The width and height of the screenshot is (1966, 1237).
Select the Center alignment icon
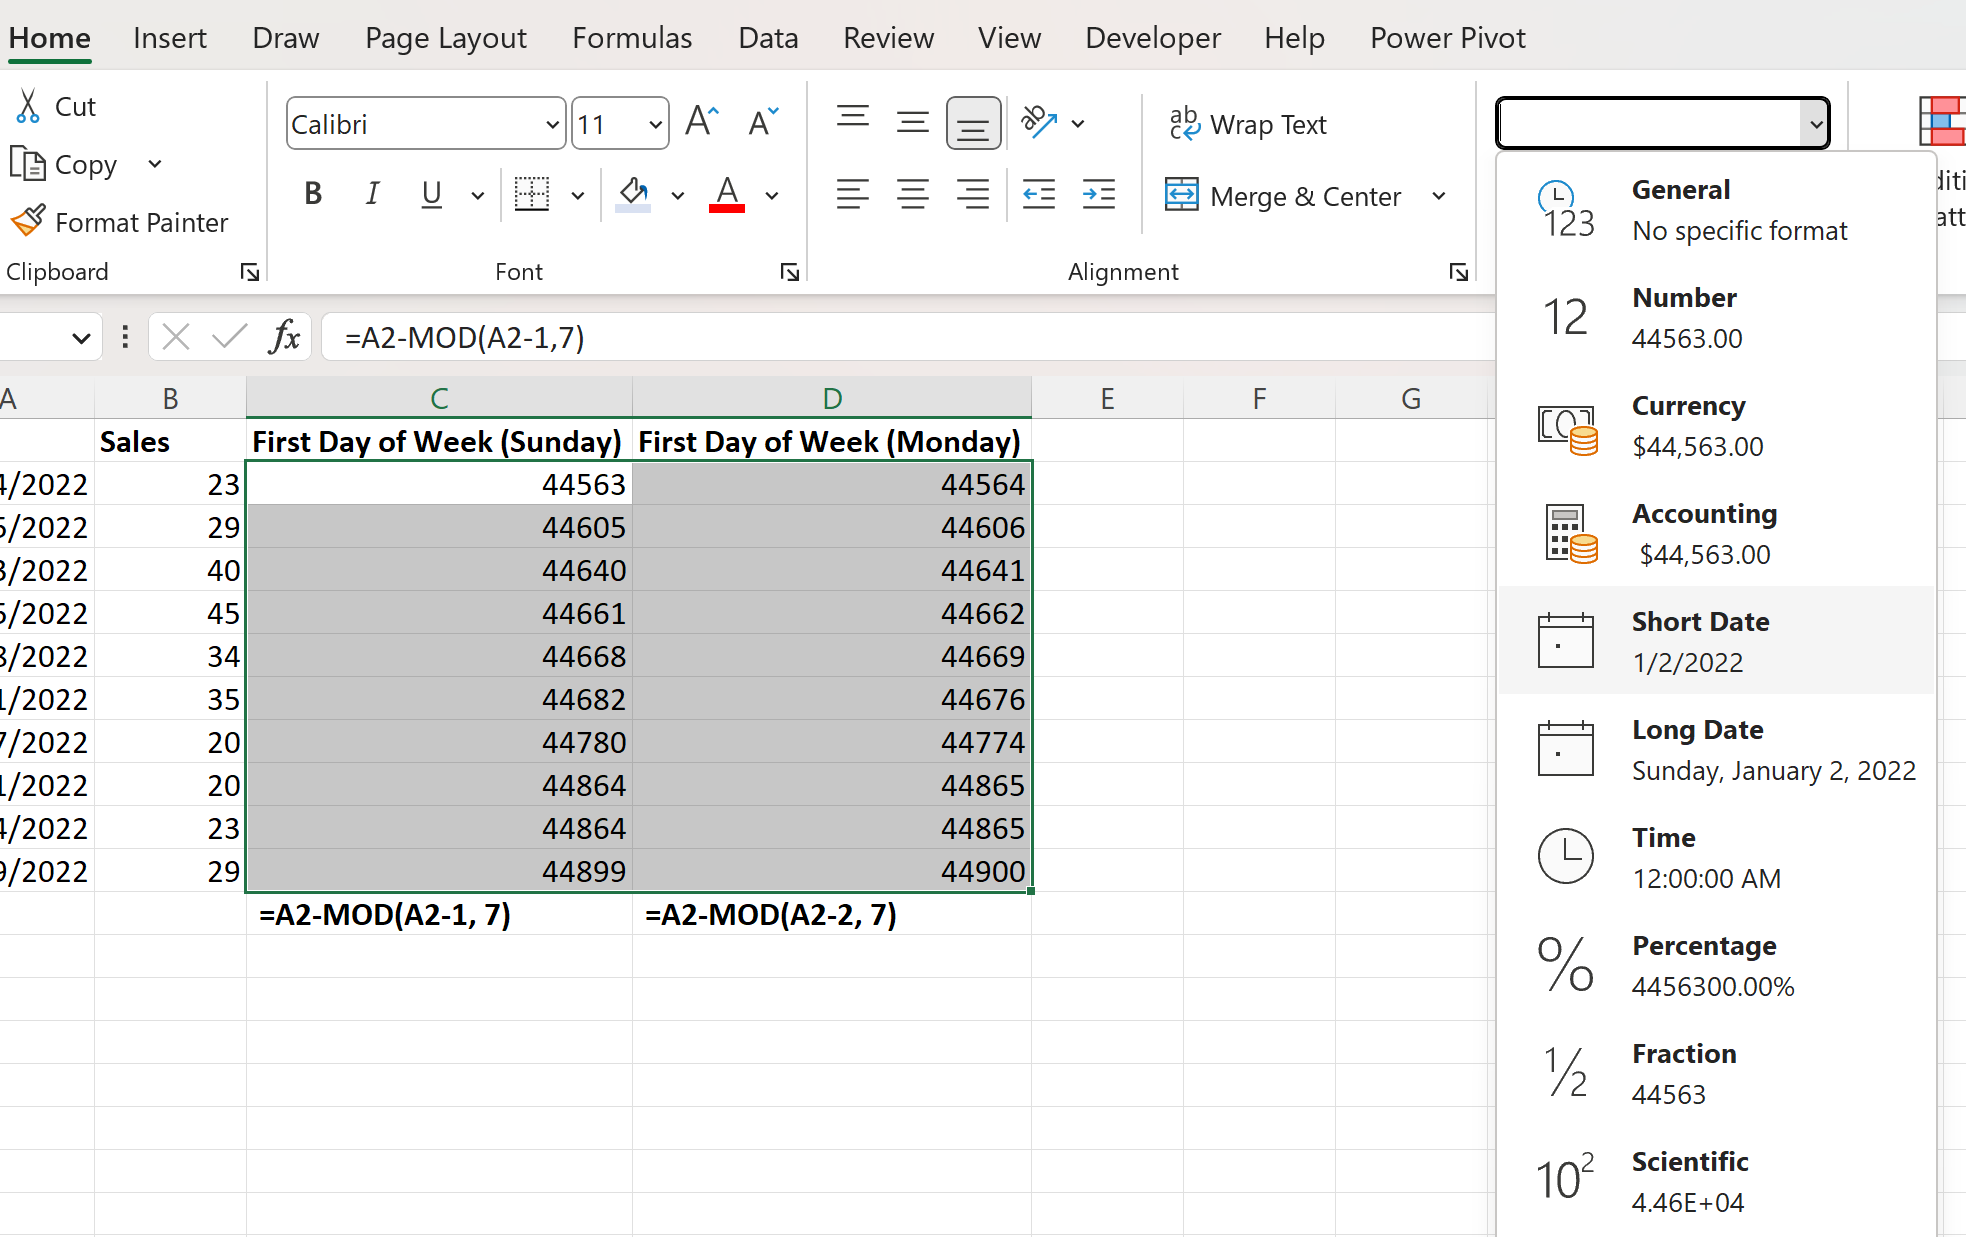(x=912, y=194)
